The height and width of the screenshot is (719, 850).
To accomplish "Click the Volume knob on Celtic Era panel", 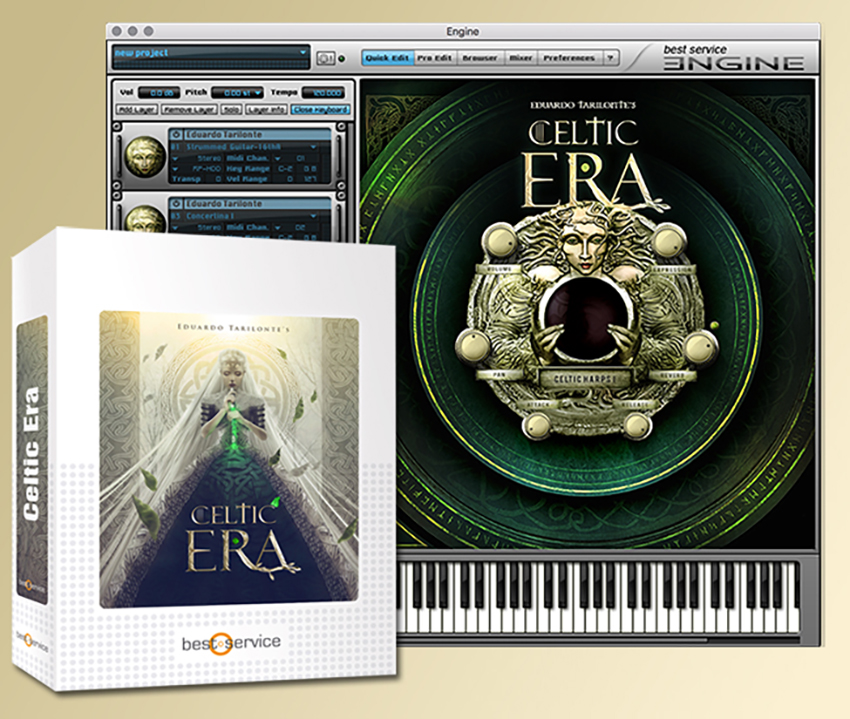I will pyautogui.click(x=502, y=241).
